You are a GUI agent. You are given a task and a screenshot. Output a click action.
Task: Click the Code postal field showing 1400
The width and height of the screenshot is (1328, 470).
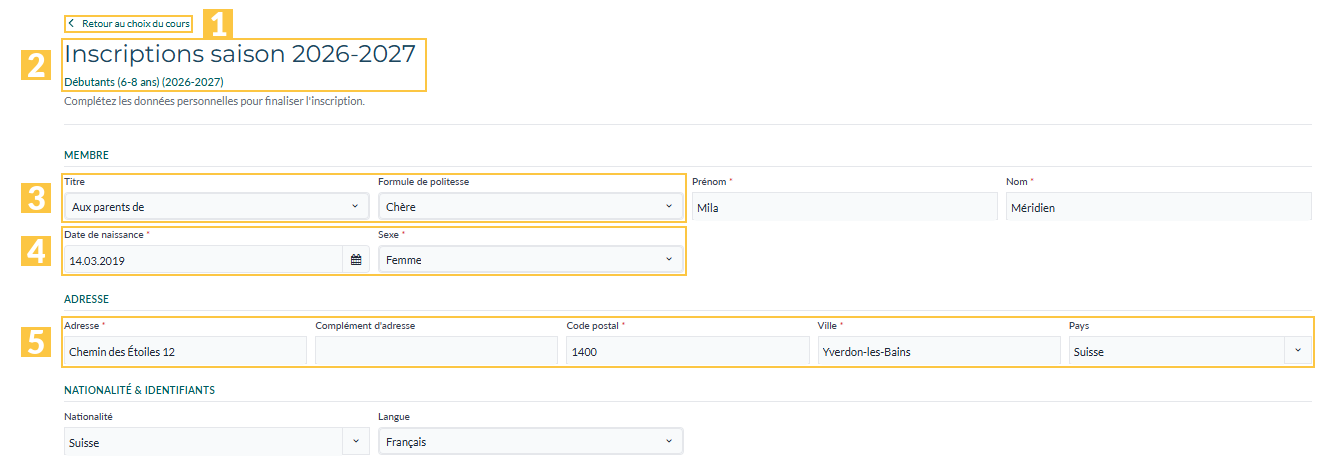pyautogui.click(x=687, y=351)
